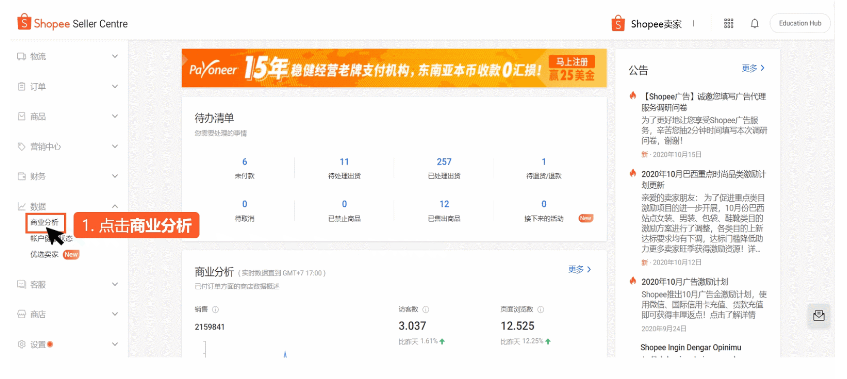Click the info icon next to 页面浏览数
This screenshot has width=847, height=379.
(x=541, y=310)
